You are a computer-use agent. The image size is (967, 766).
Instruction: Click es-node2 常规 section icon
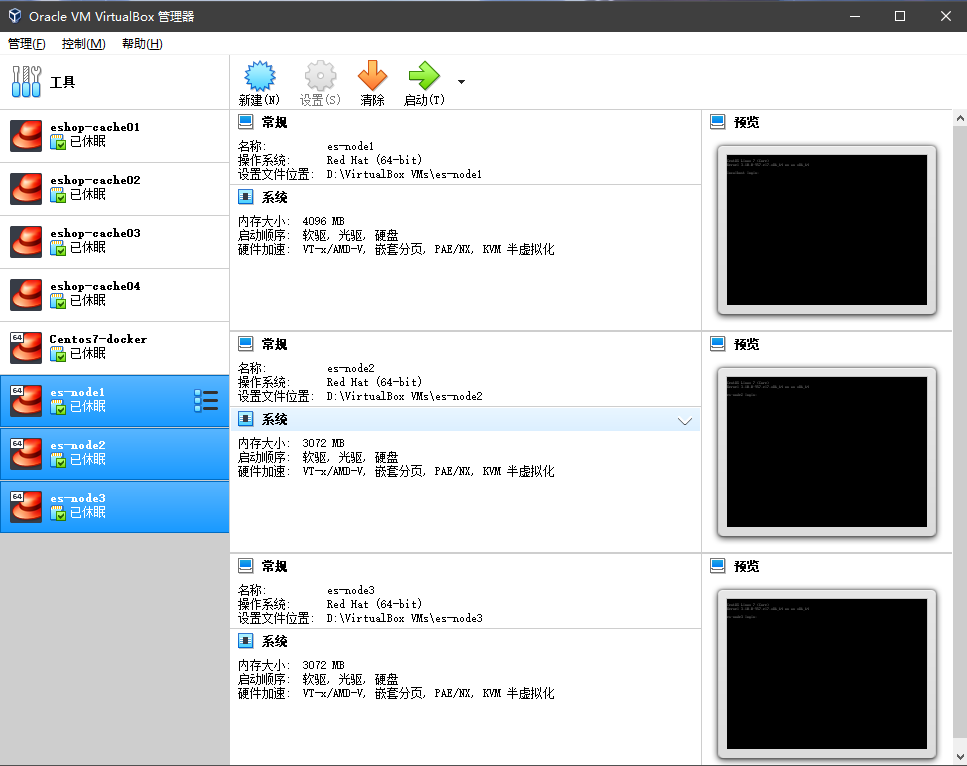(245, 344)
